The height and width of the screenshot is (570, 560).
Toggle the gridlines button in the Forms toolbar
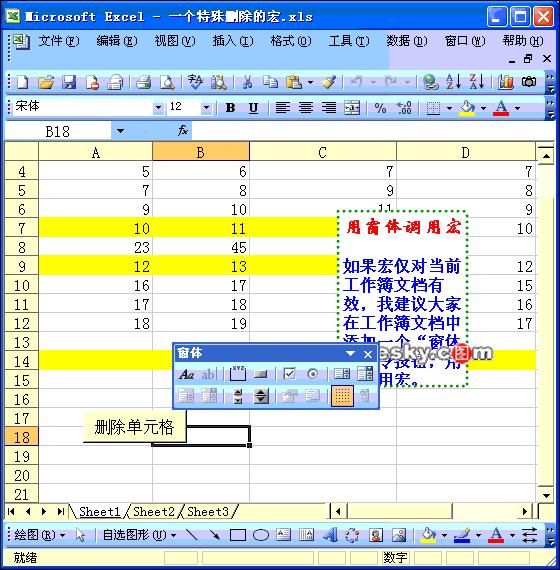[342, 396]
